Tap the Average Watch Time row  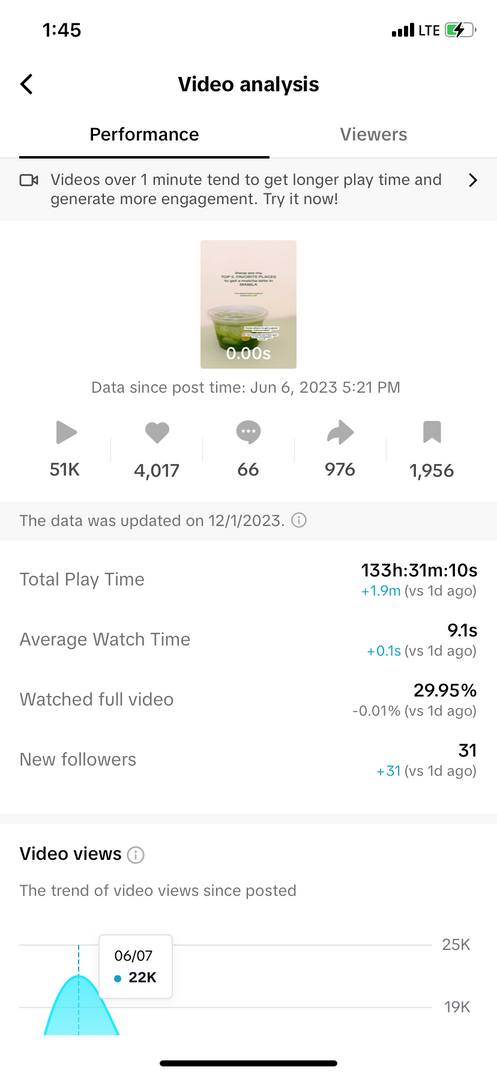point(248,640)
